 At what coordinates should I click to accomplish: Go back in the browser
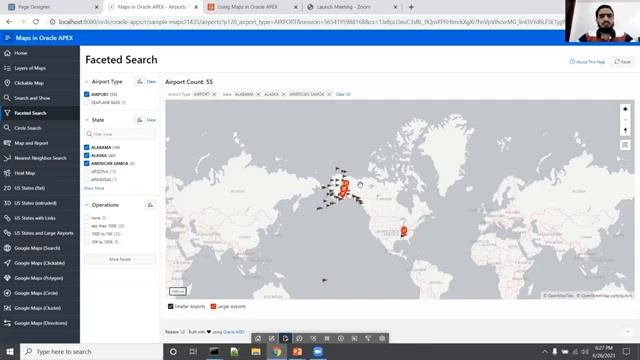click(x=9, y=22)
